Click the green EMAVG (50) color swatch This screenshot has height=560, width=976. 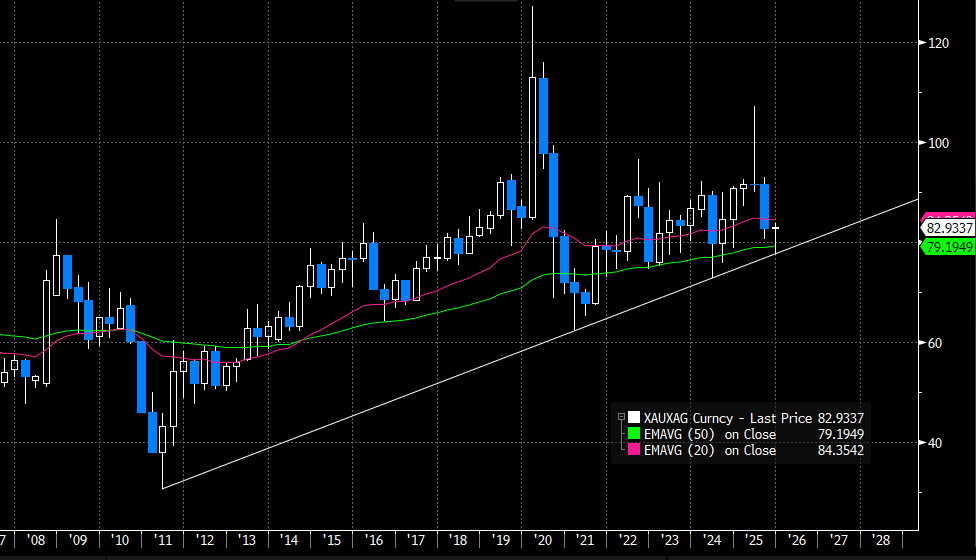[634, 434]
